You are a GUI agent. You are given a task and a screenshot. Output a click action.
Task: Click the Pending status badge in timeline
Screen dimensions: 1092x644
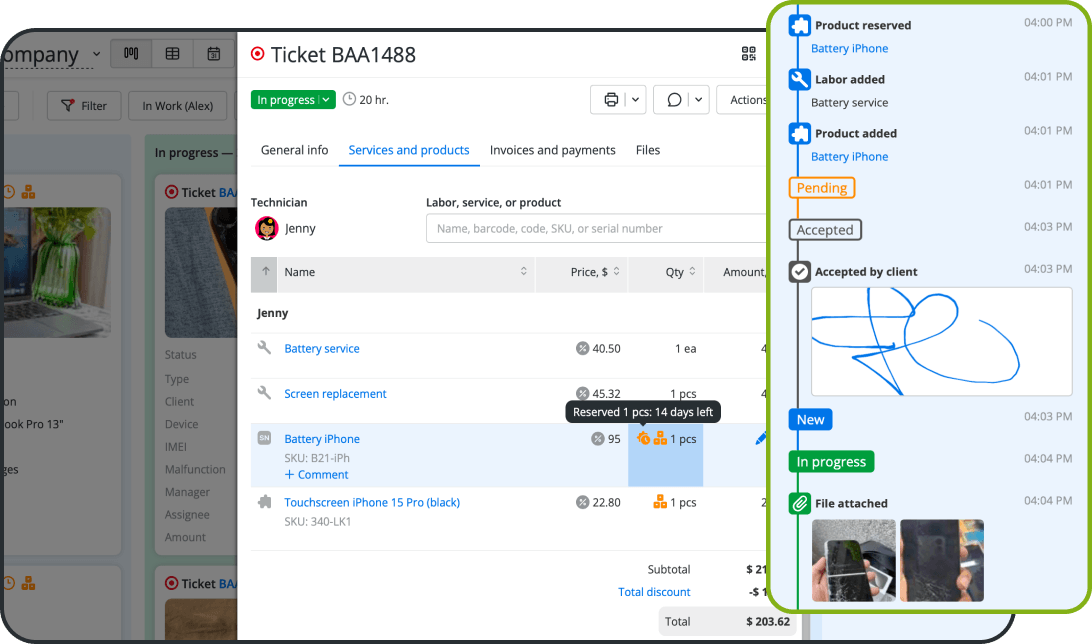pos(822,188)
